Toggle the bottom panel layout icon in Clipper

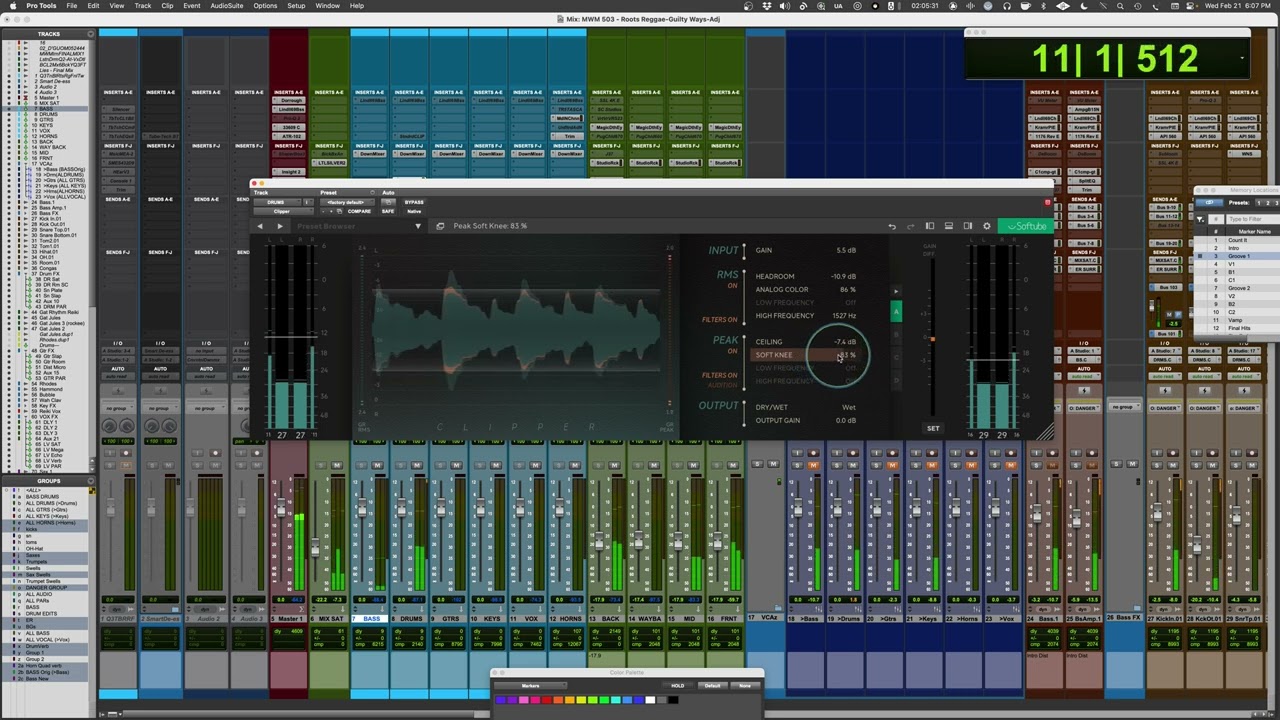tap(949, 226)
